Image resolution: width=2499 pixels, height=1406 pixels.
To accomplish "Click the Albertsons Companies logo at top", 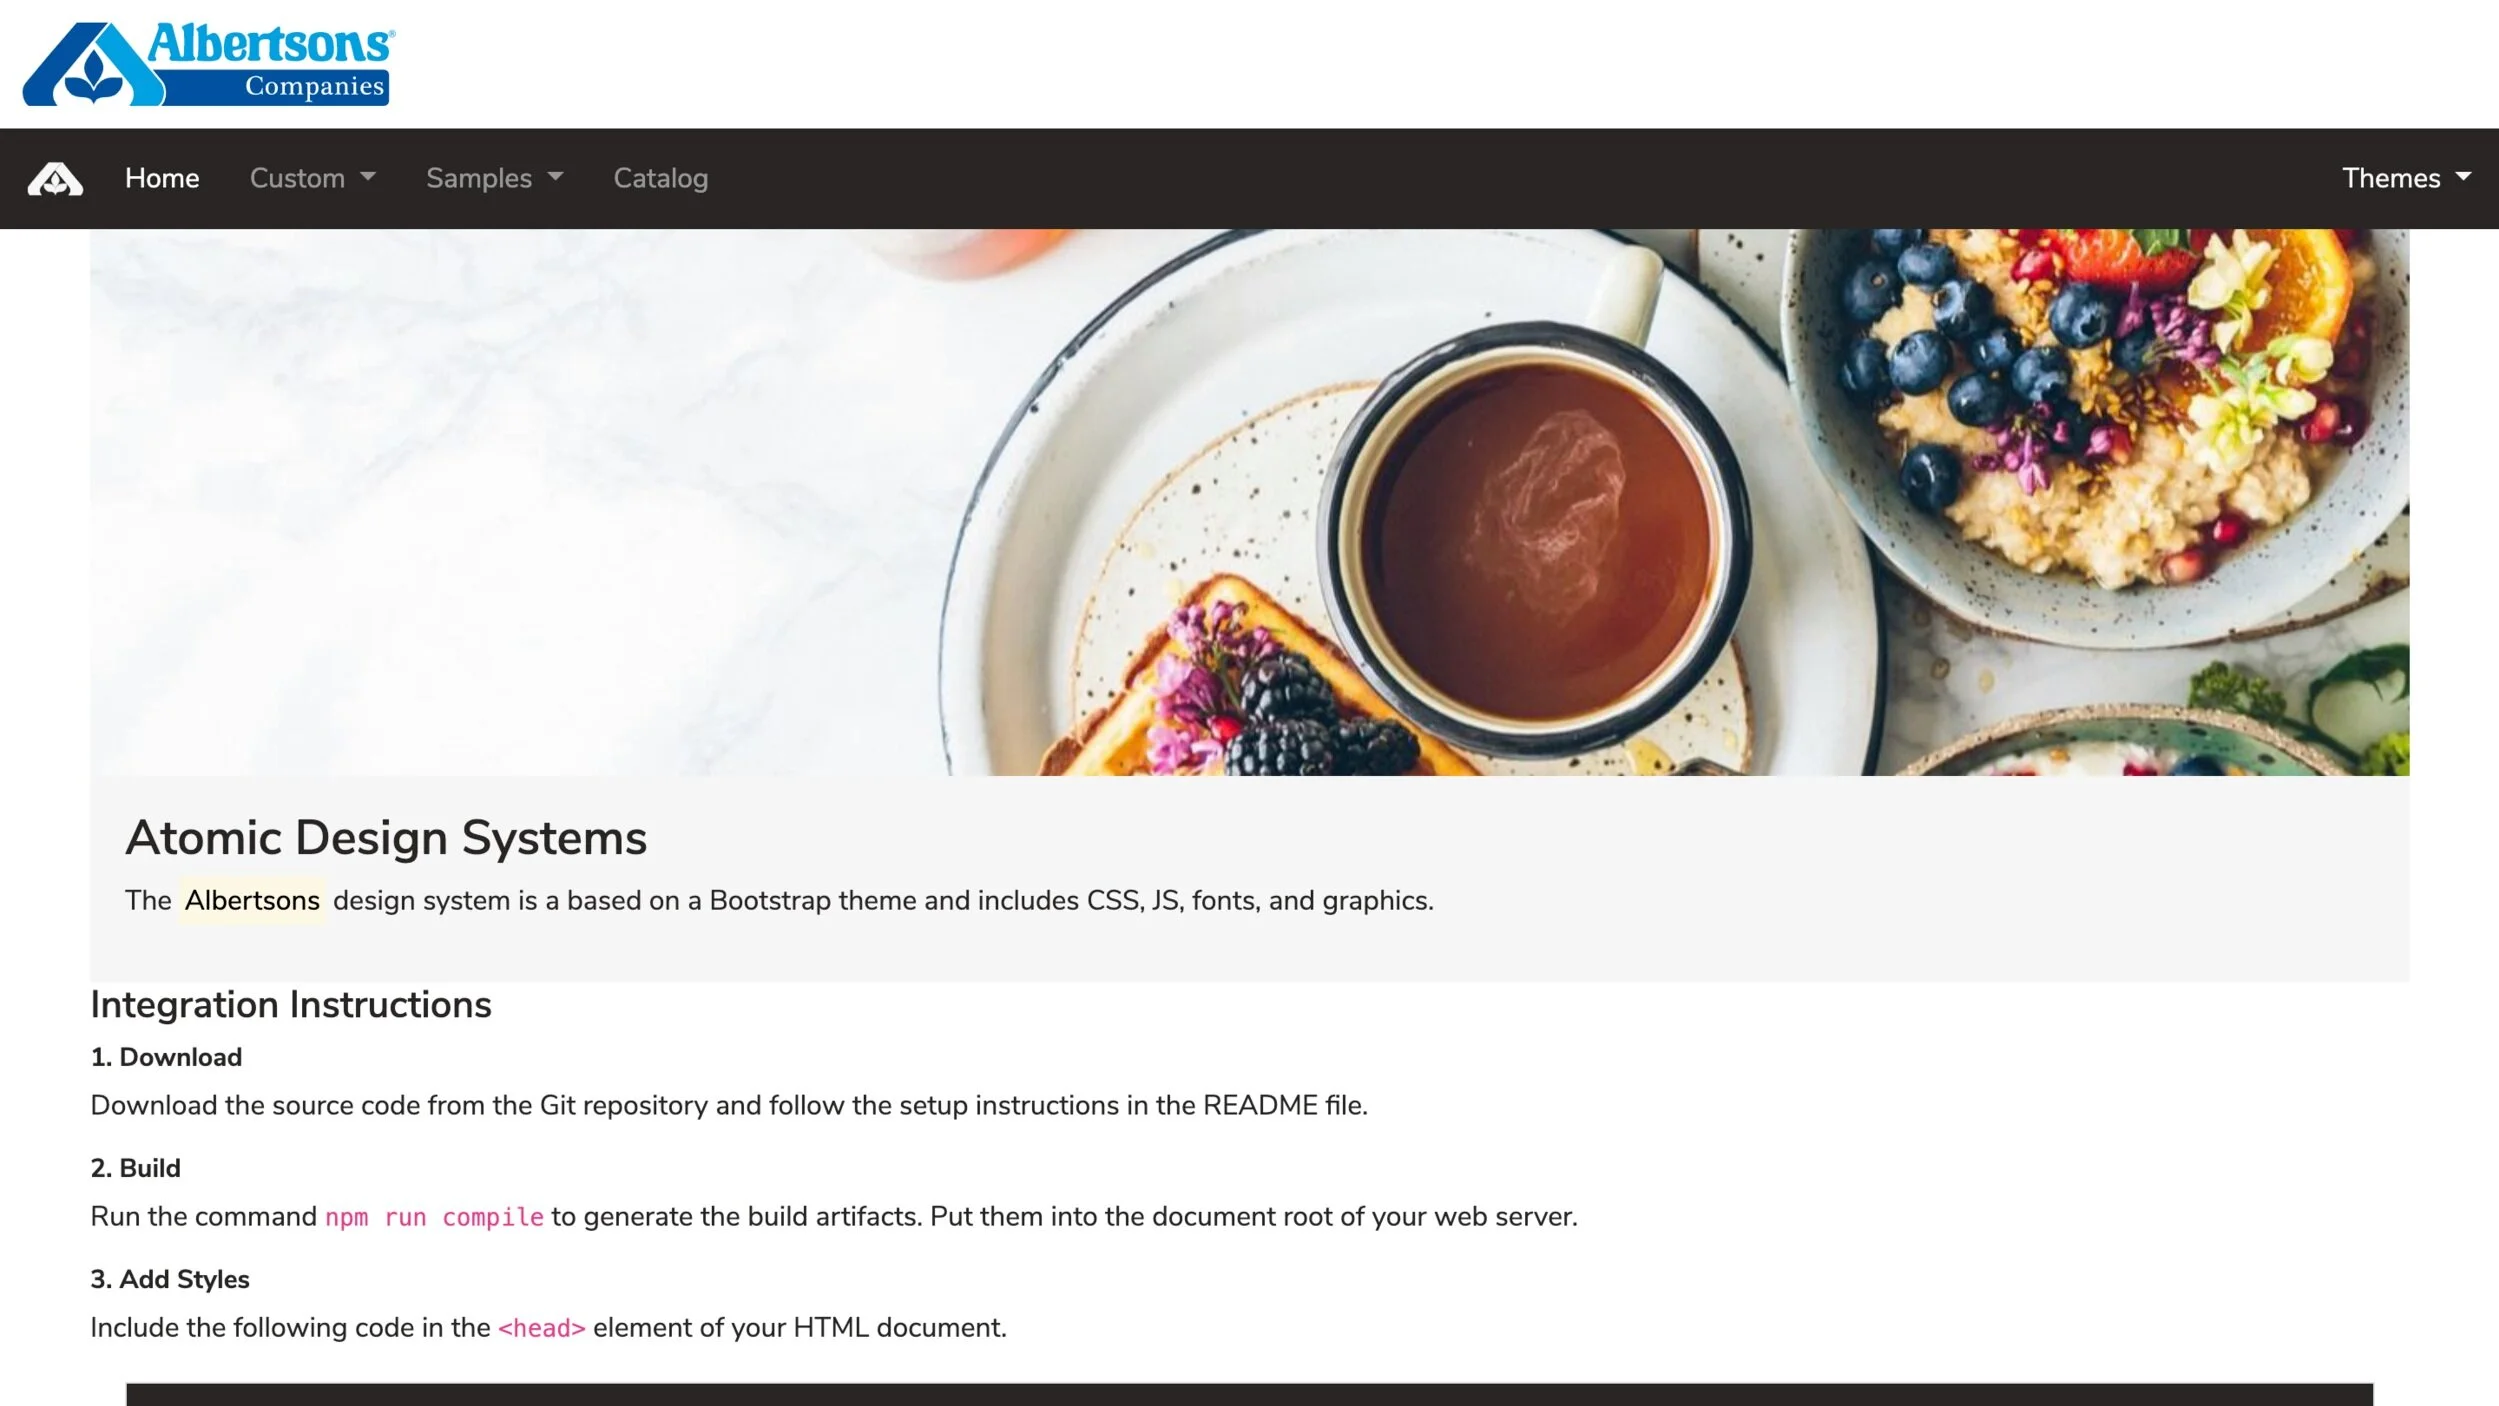I will pos(208,64).
